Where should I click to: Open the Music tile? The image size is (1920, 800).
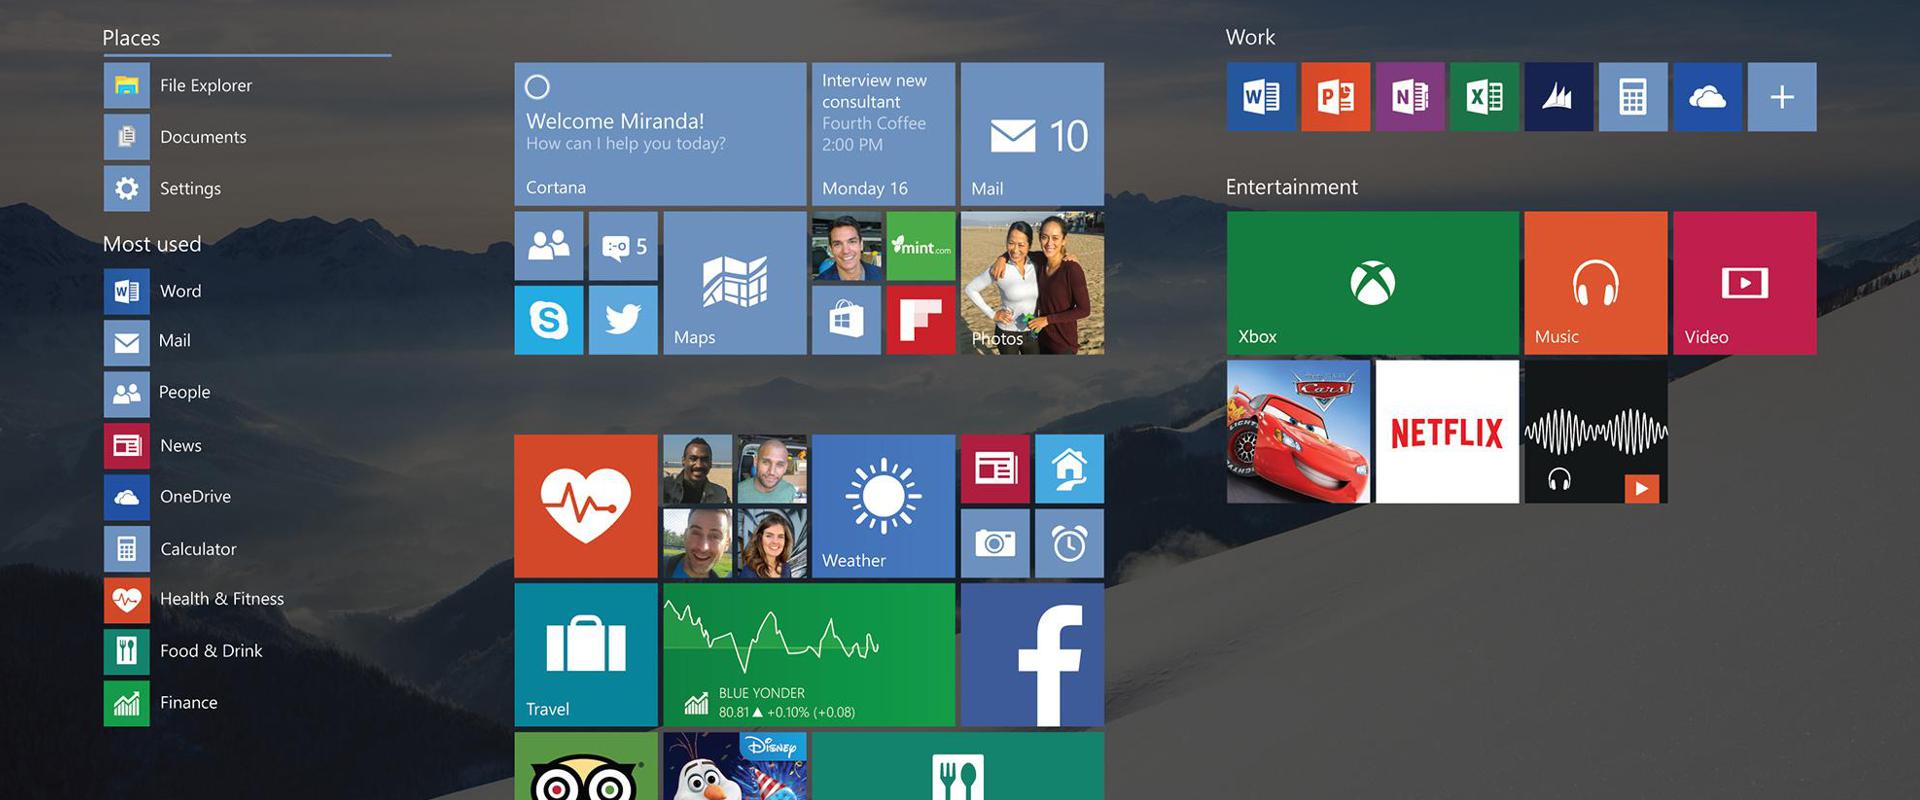coord(1596,283)
